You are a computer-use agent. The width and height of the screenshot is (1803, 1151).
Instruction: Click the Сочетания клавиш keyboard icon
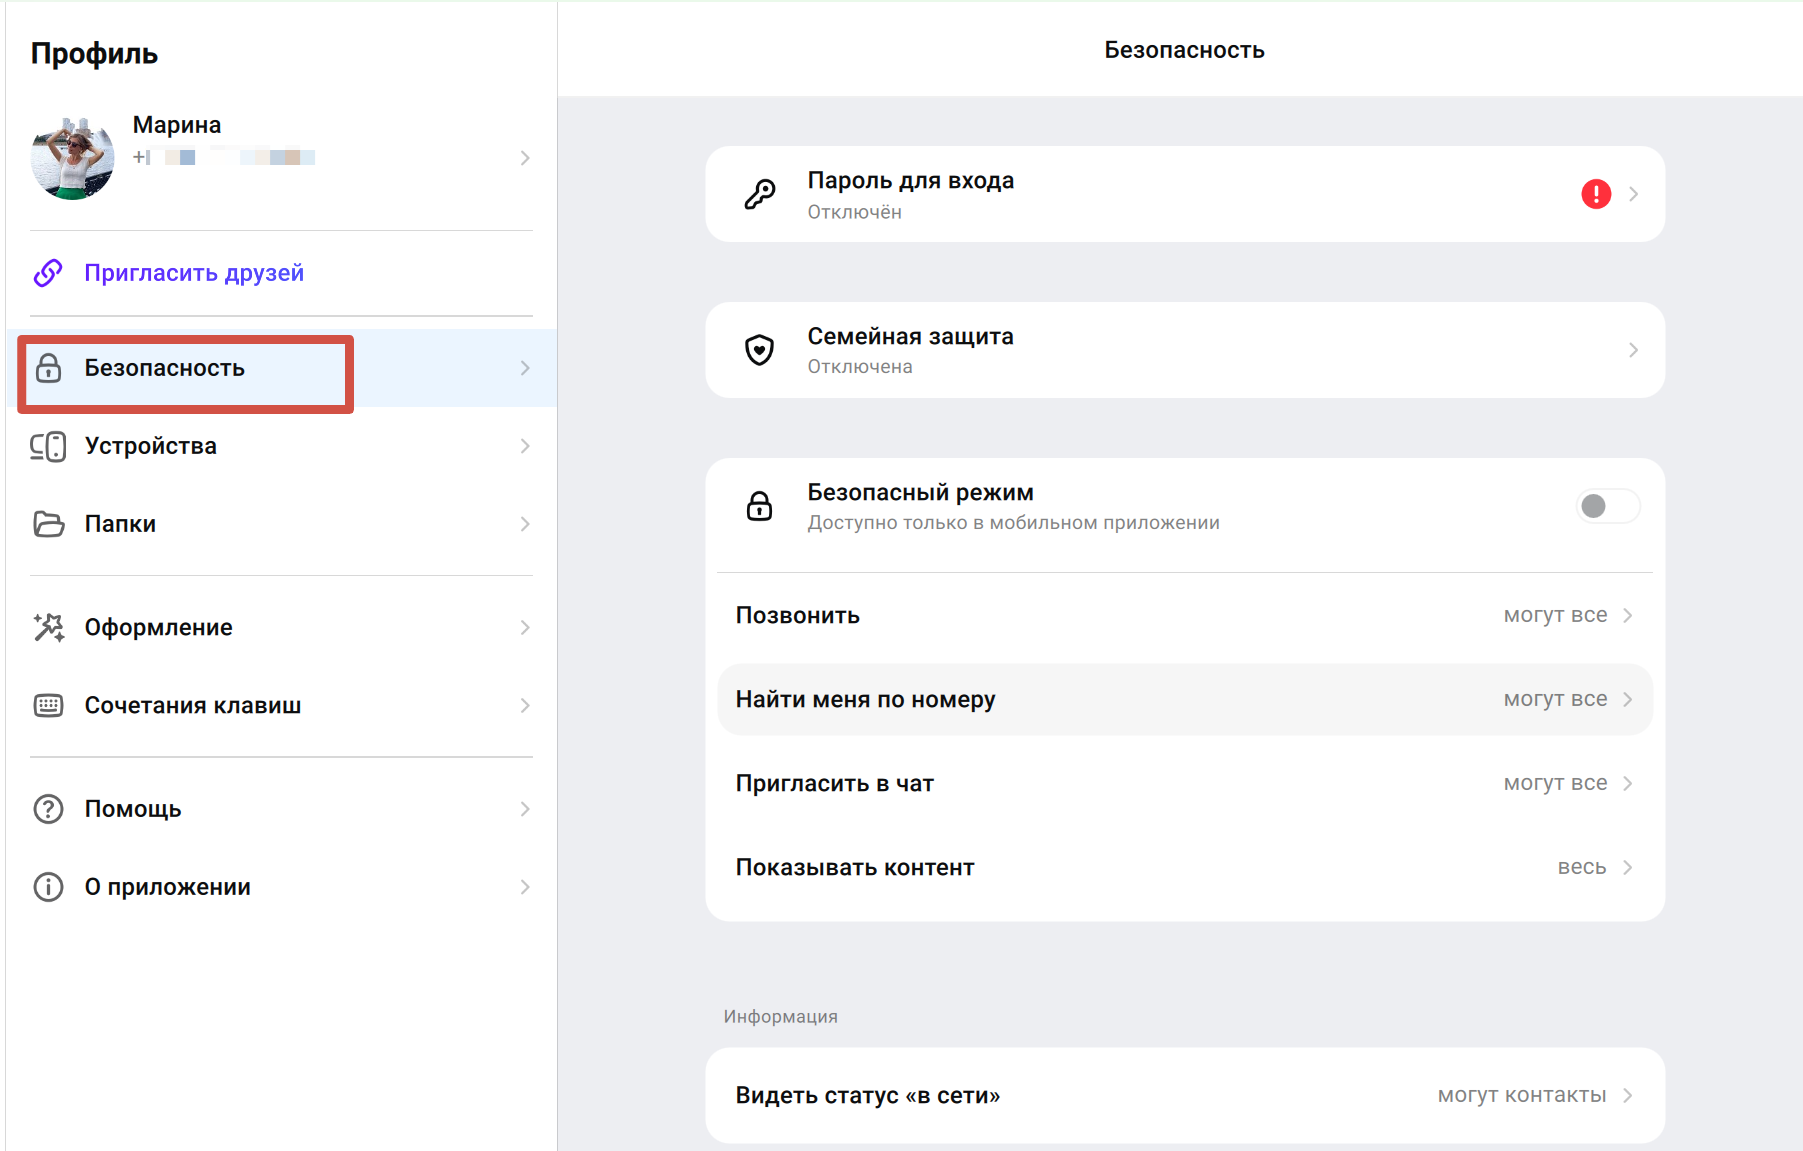48,706
